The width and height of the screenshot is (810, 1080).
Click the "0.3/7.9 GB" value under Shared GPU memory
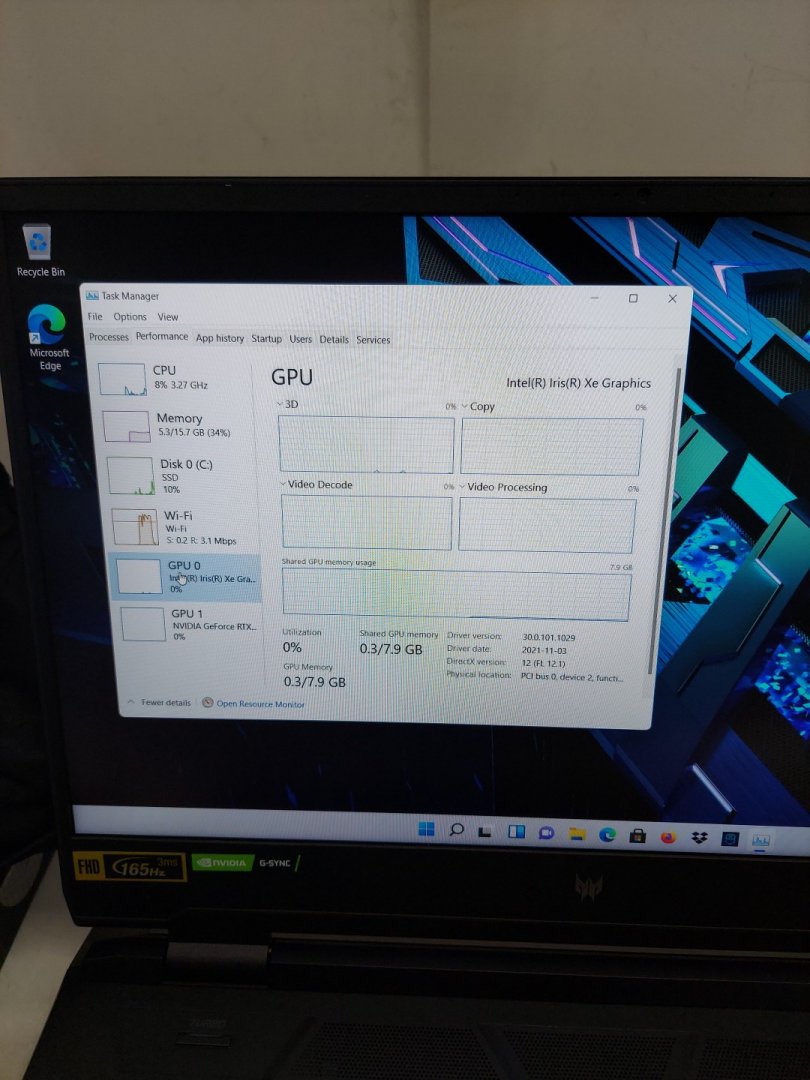pyautogui.click(x=391, y=650)
